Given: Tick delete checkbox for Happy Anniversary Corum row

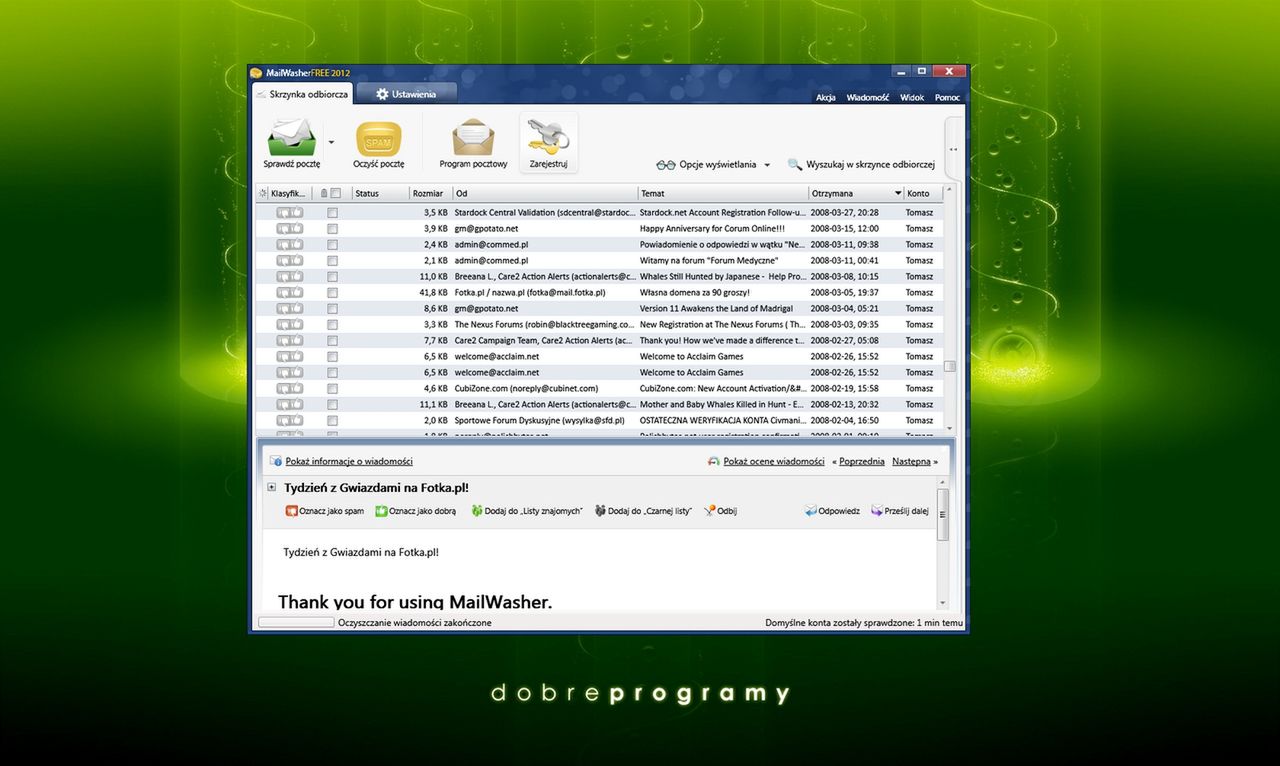Looking at the screenshot, I should click(333, 229).
